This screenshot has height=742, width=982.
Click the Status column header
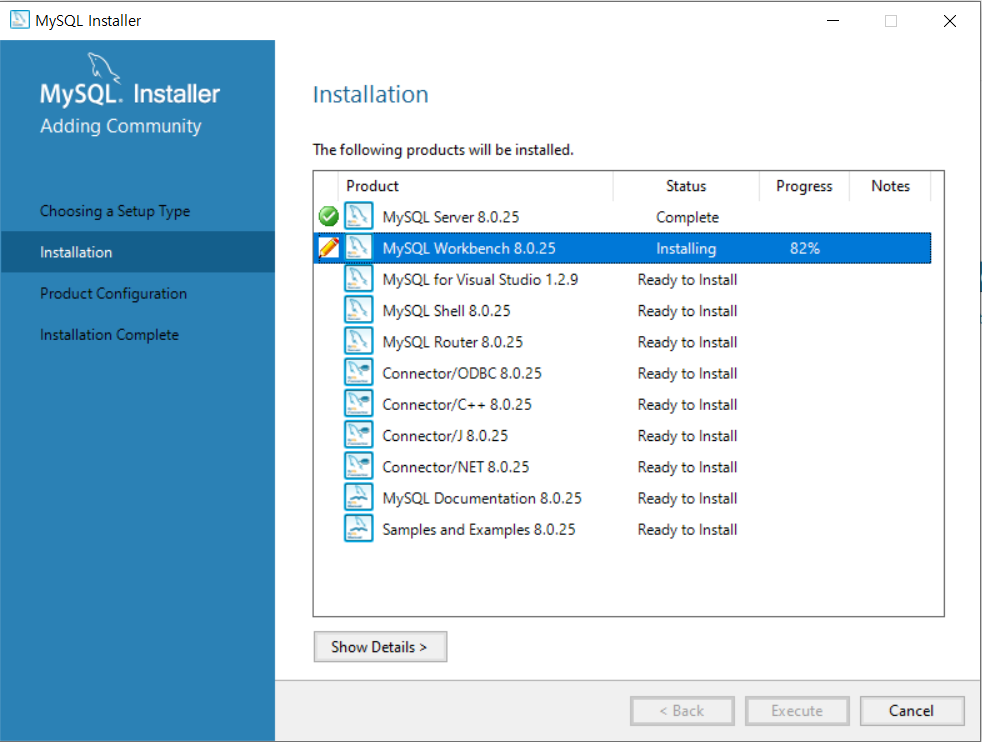pos(686,186)
